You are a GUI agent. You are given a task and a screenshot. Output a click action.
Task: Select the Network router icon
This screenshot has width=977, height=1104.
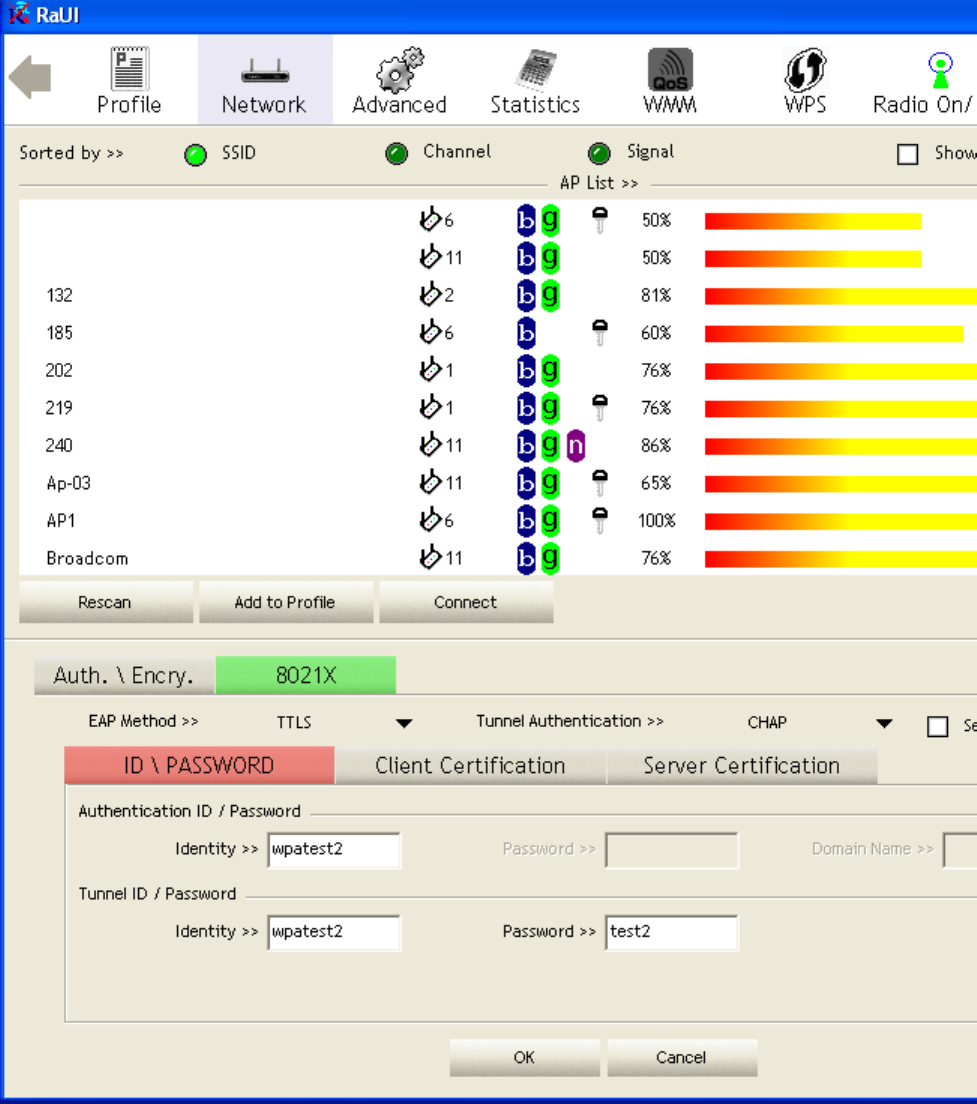point(265,72)
